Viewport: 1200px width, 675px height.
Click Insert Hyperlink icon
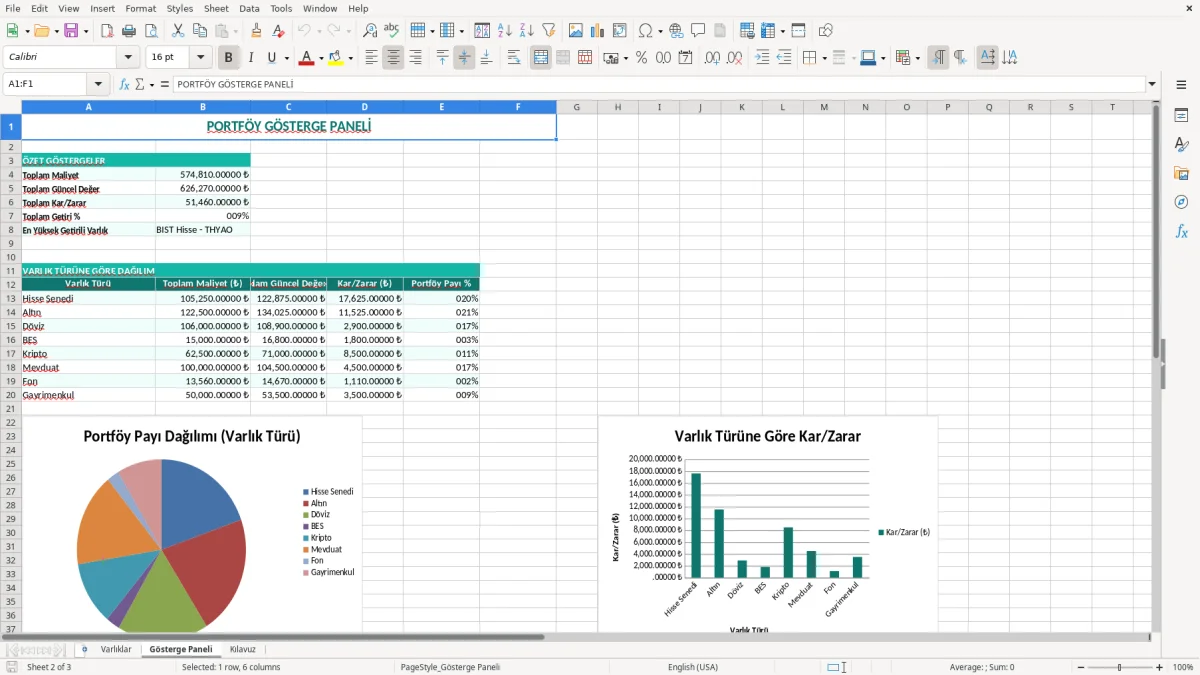[x=676, y=31]
